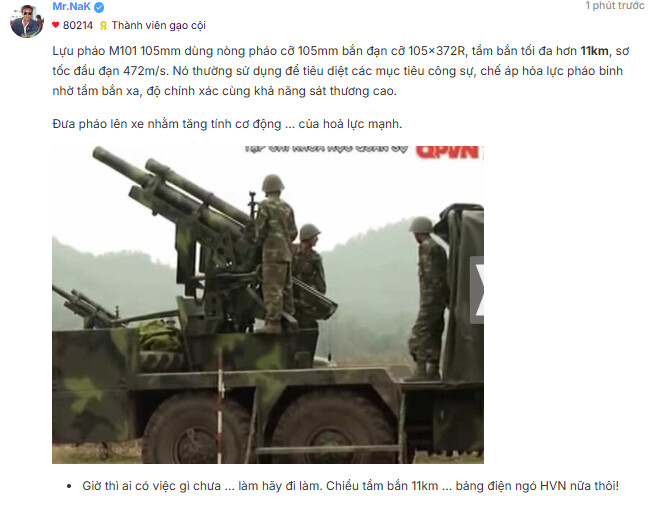This screenshot has height=505, width=668.
Task: Select the 'Thành viên gạo cội' title
Action: [x=158, y=26]
